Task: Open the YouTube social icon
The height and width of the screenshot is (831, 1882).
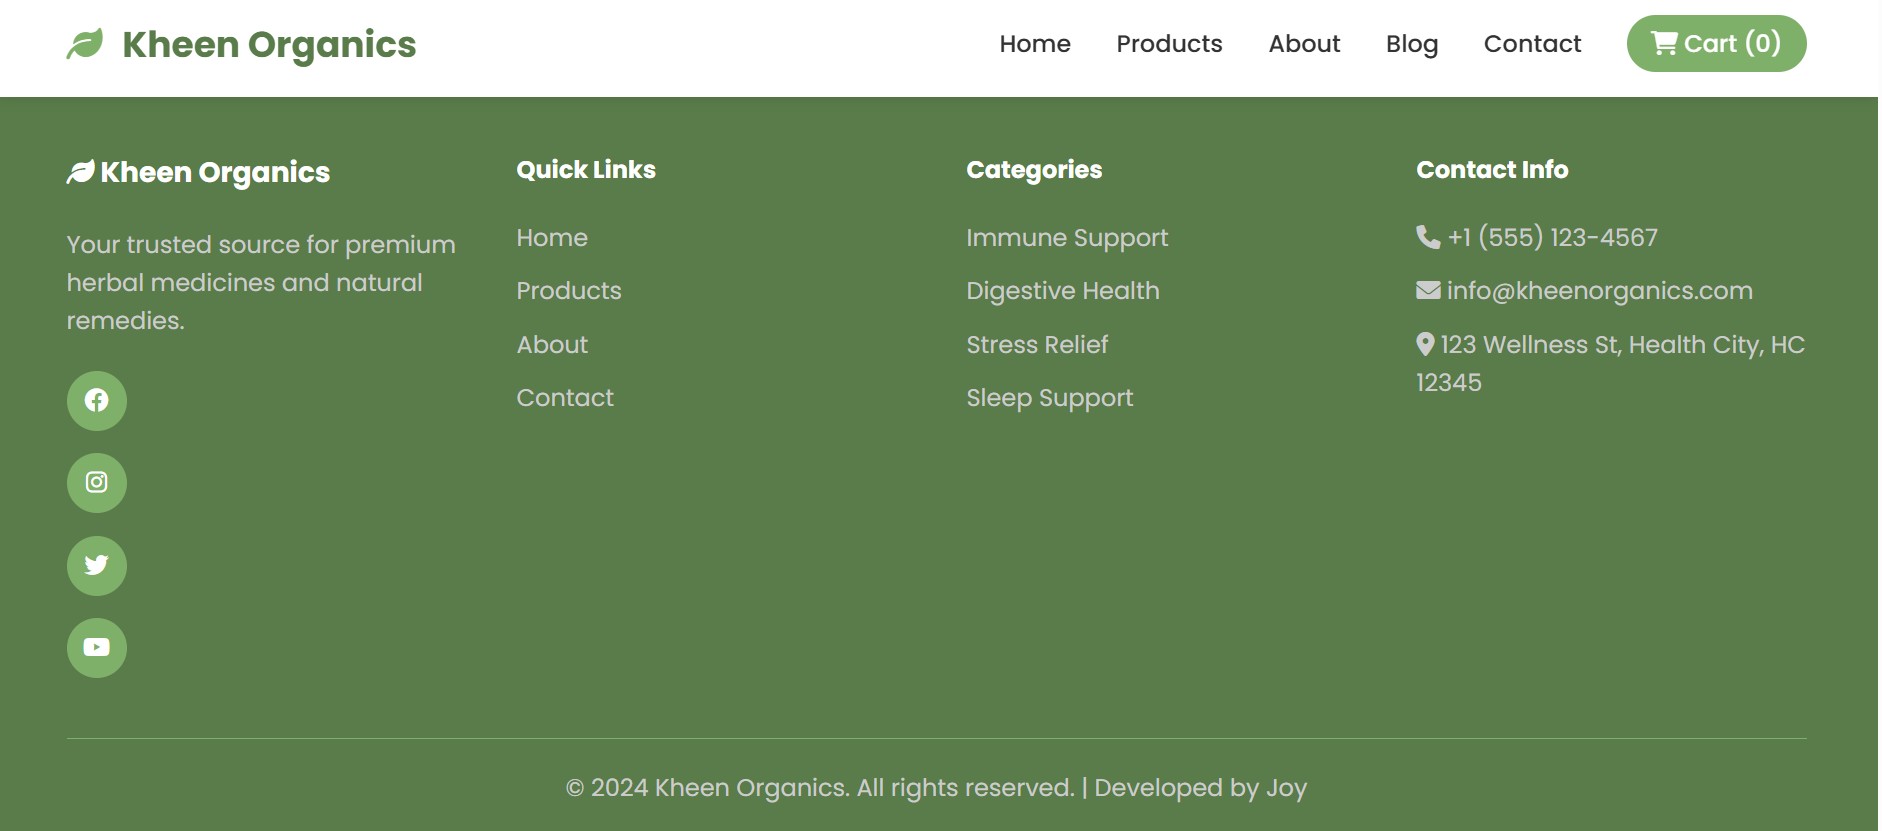Action: point(97,648)
